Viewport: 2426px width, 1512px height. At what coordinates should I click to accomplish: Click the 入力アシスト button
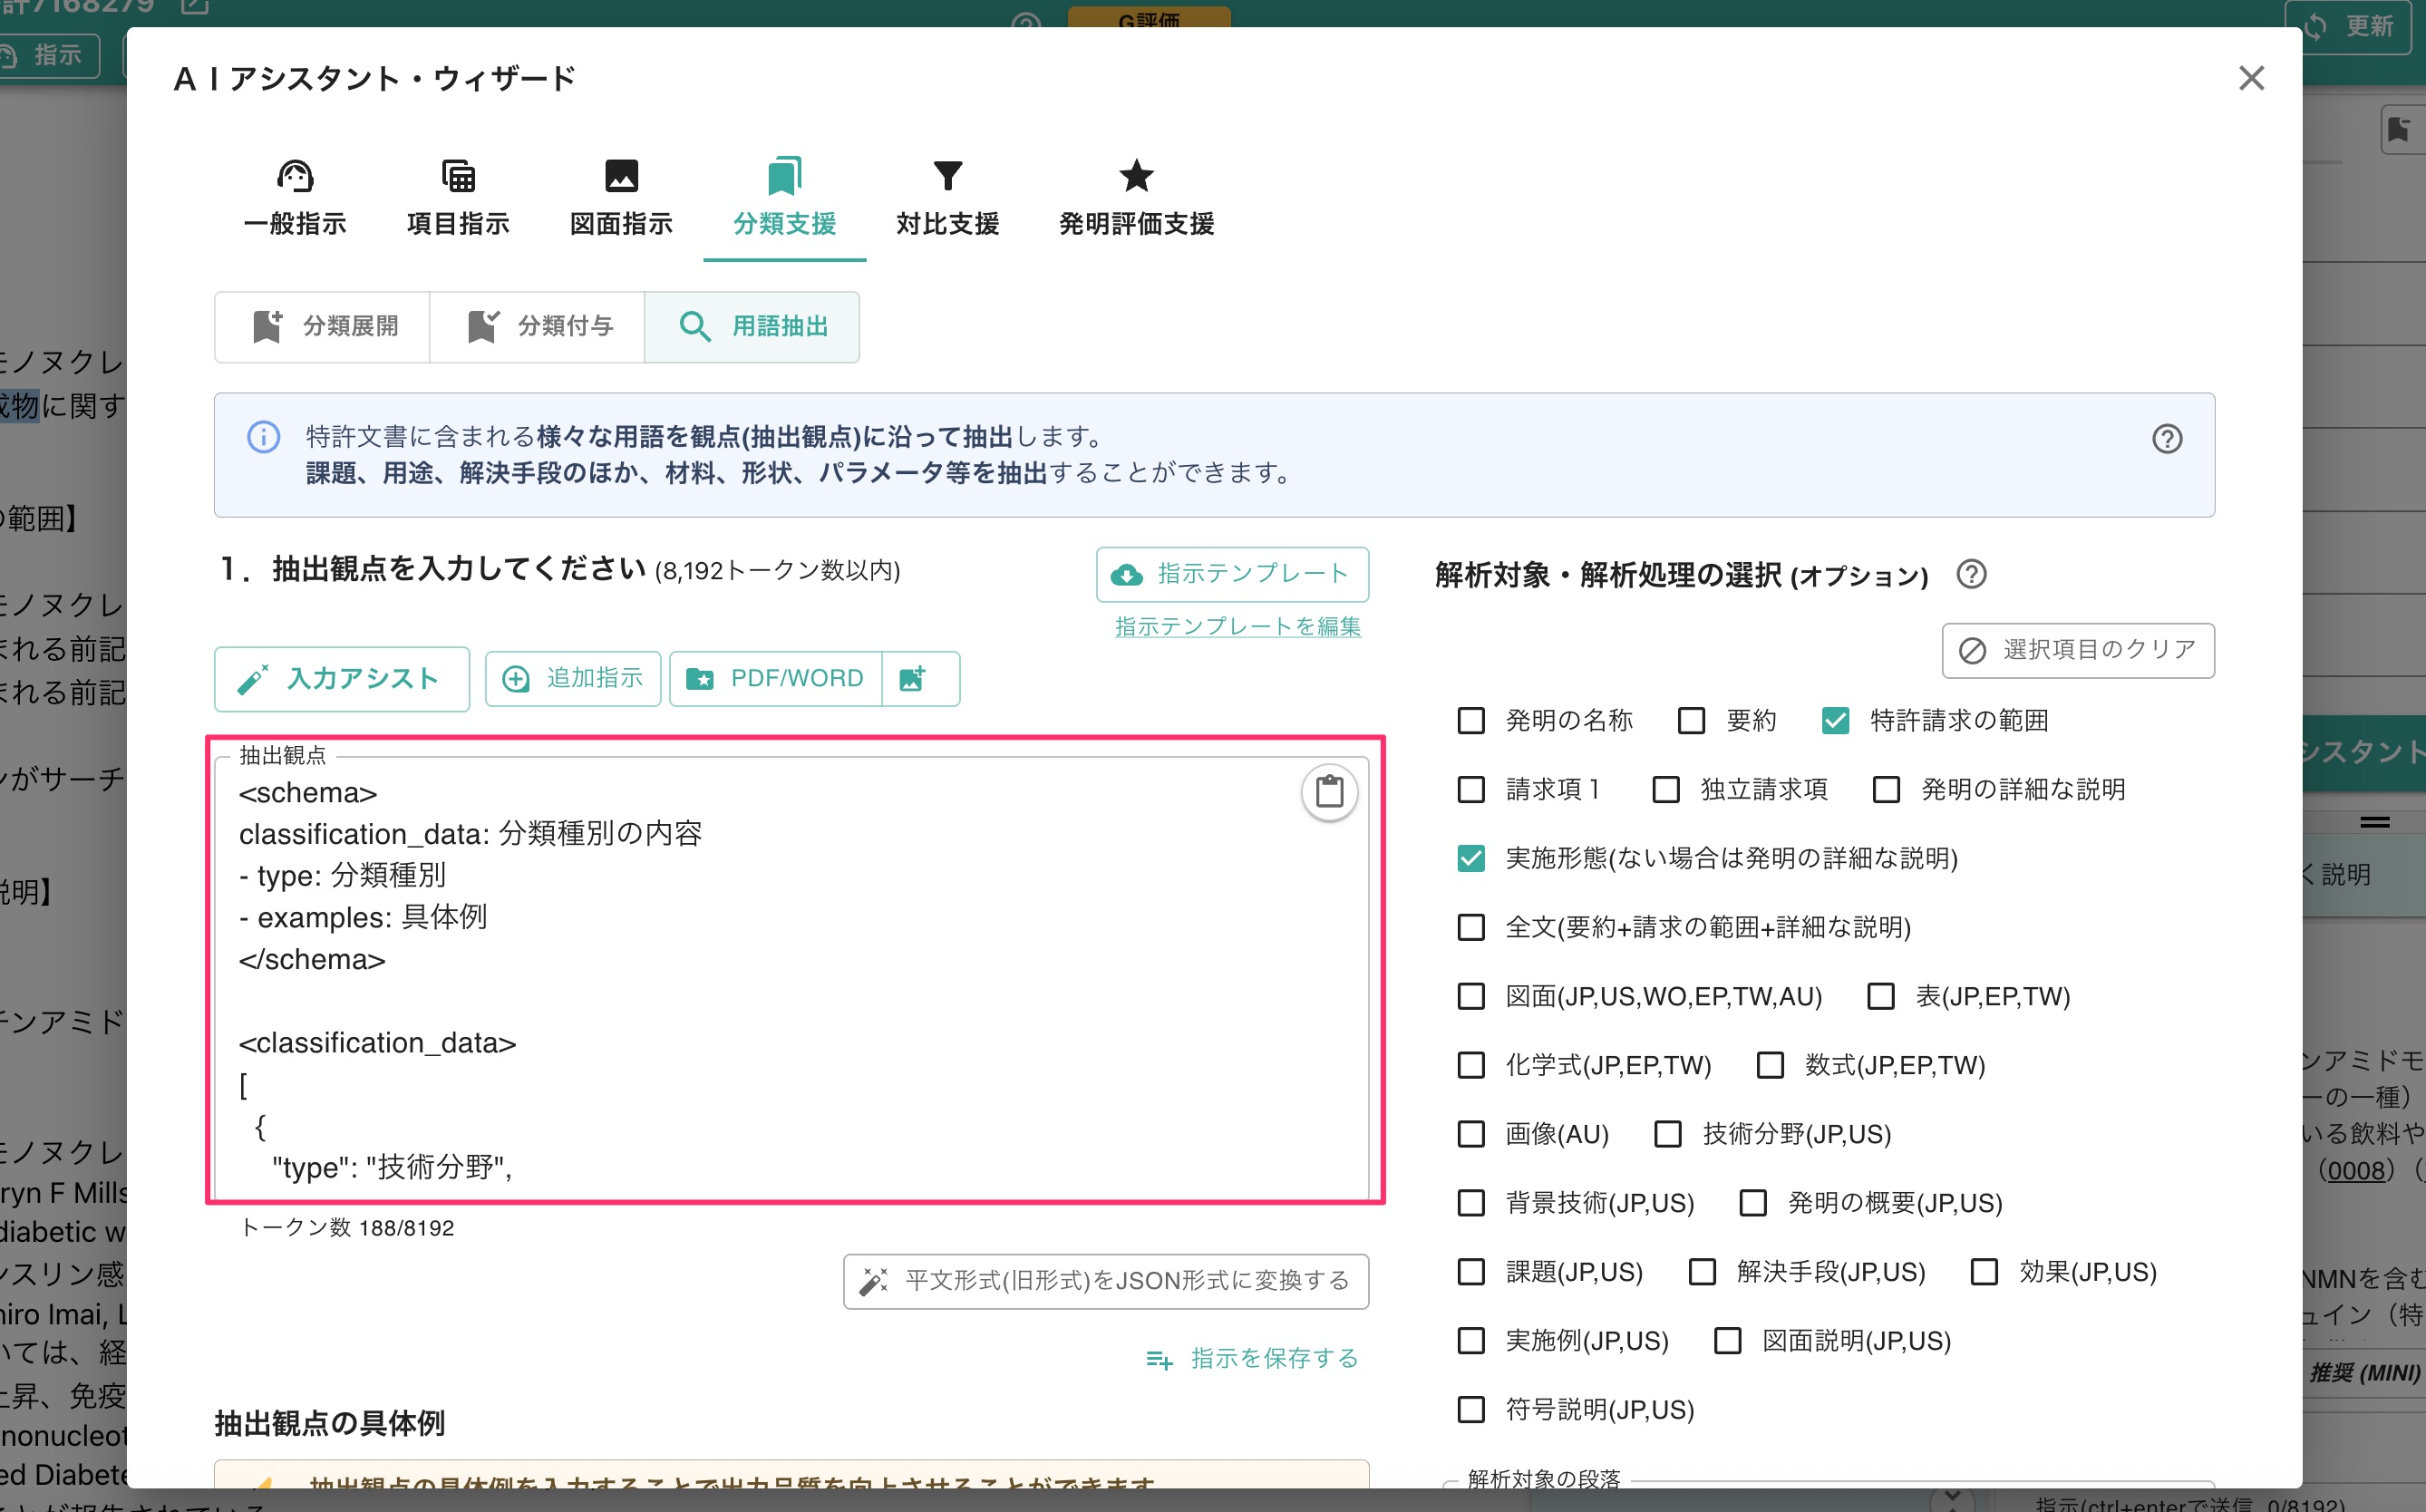[x=341, y=679]
